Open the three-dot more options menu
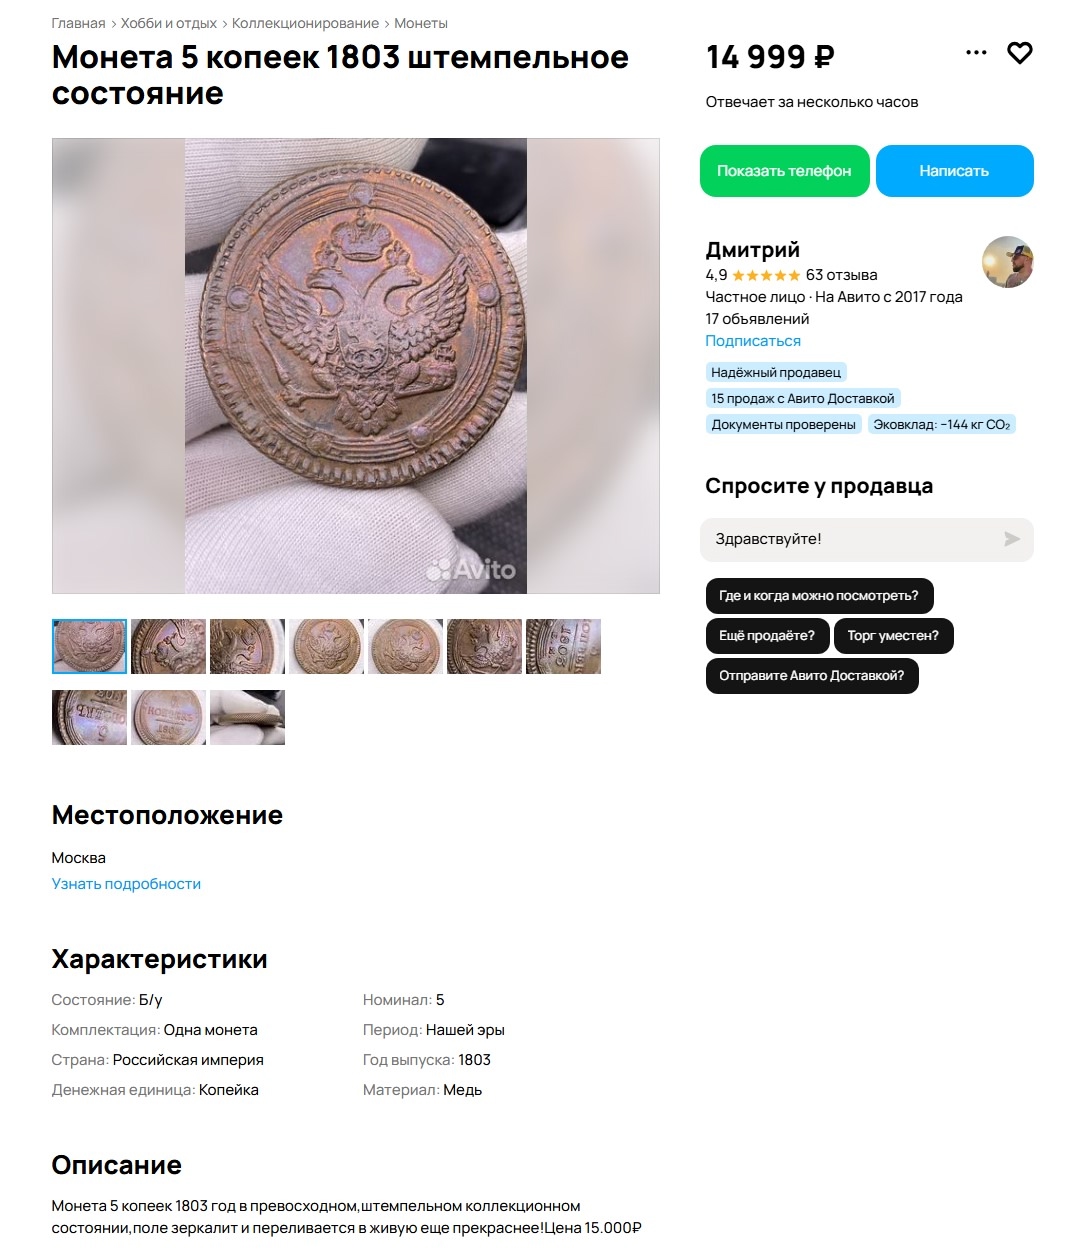Viewport: 1084px width, 1253px height. [x=976, y=53]
